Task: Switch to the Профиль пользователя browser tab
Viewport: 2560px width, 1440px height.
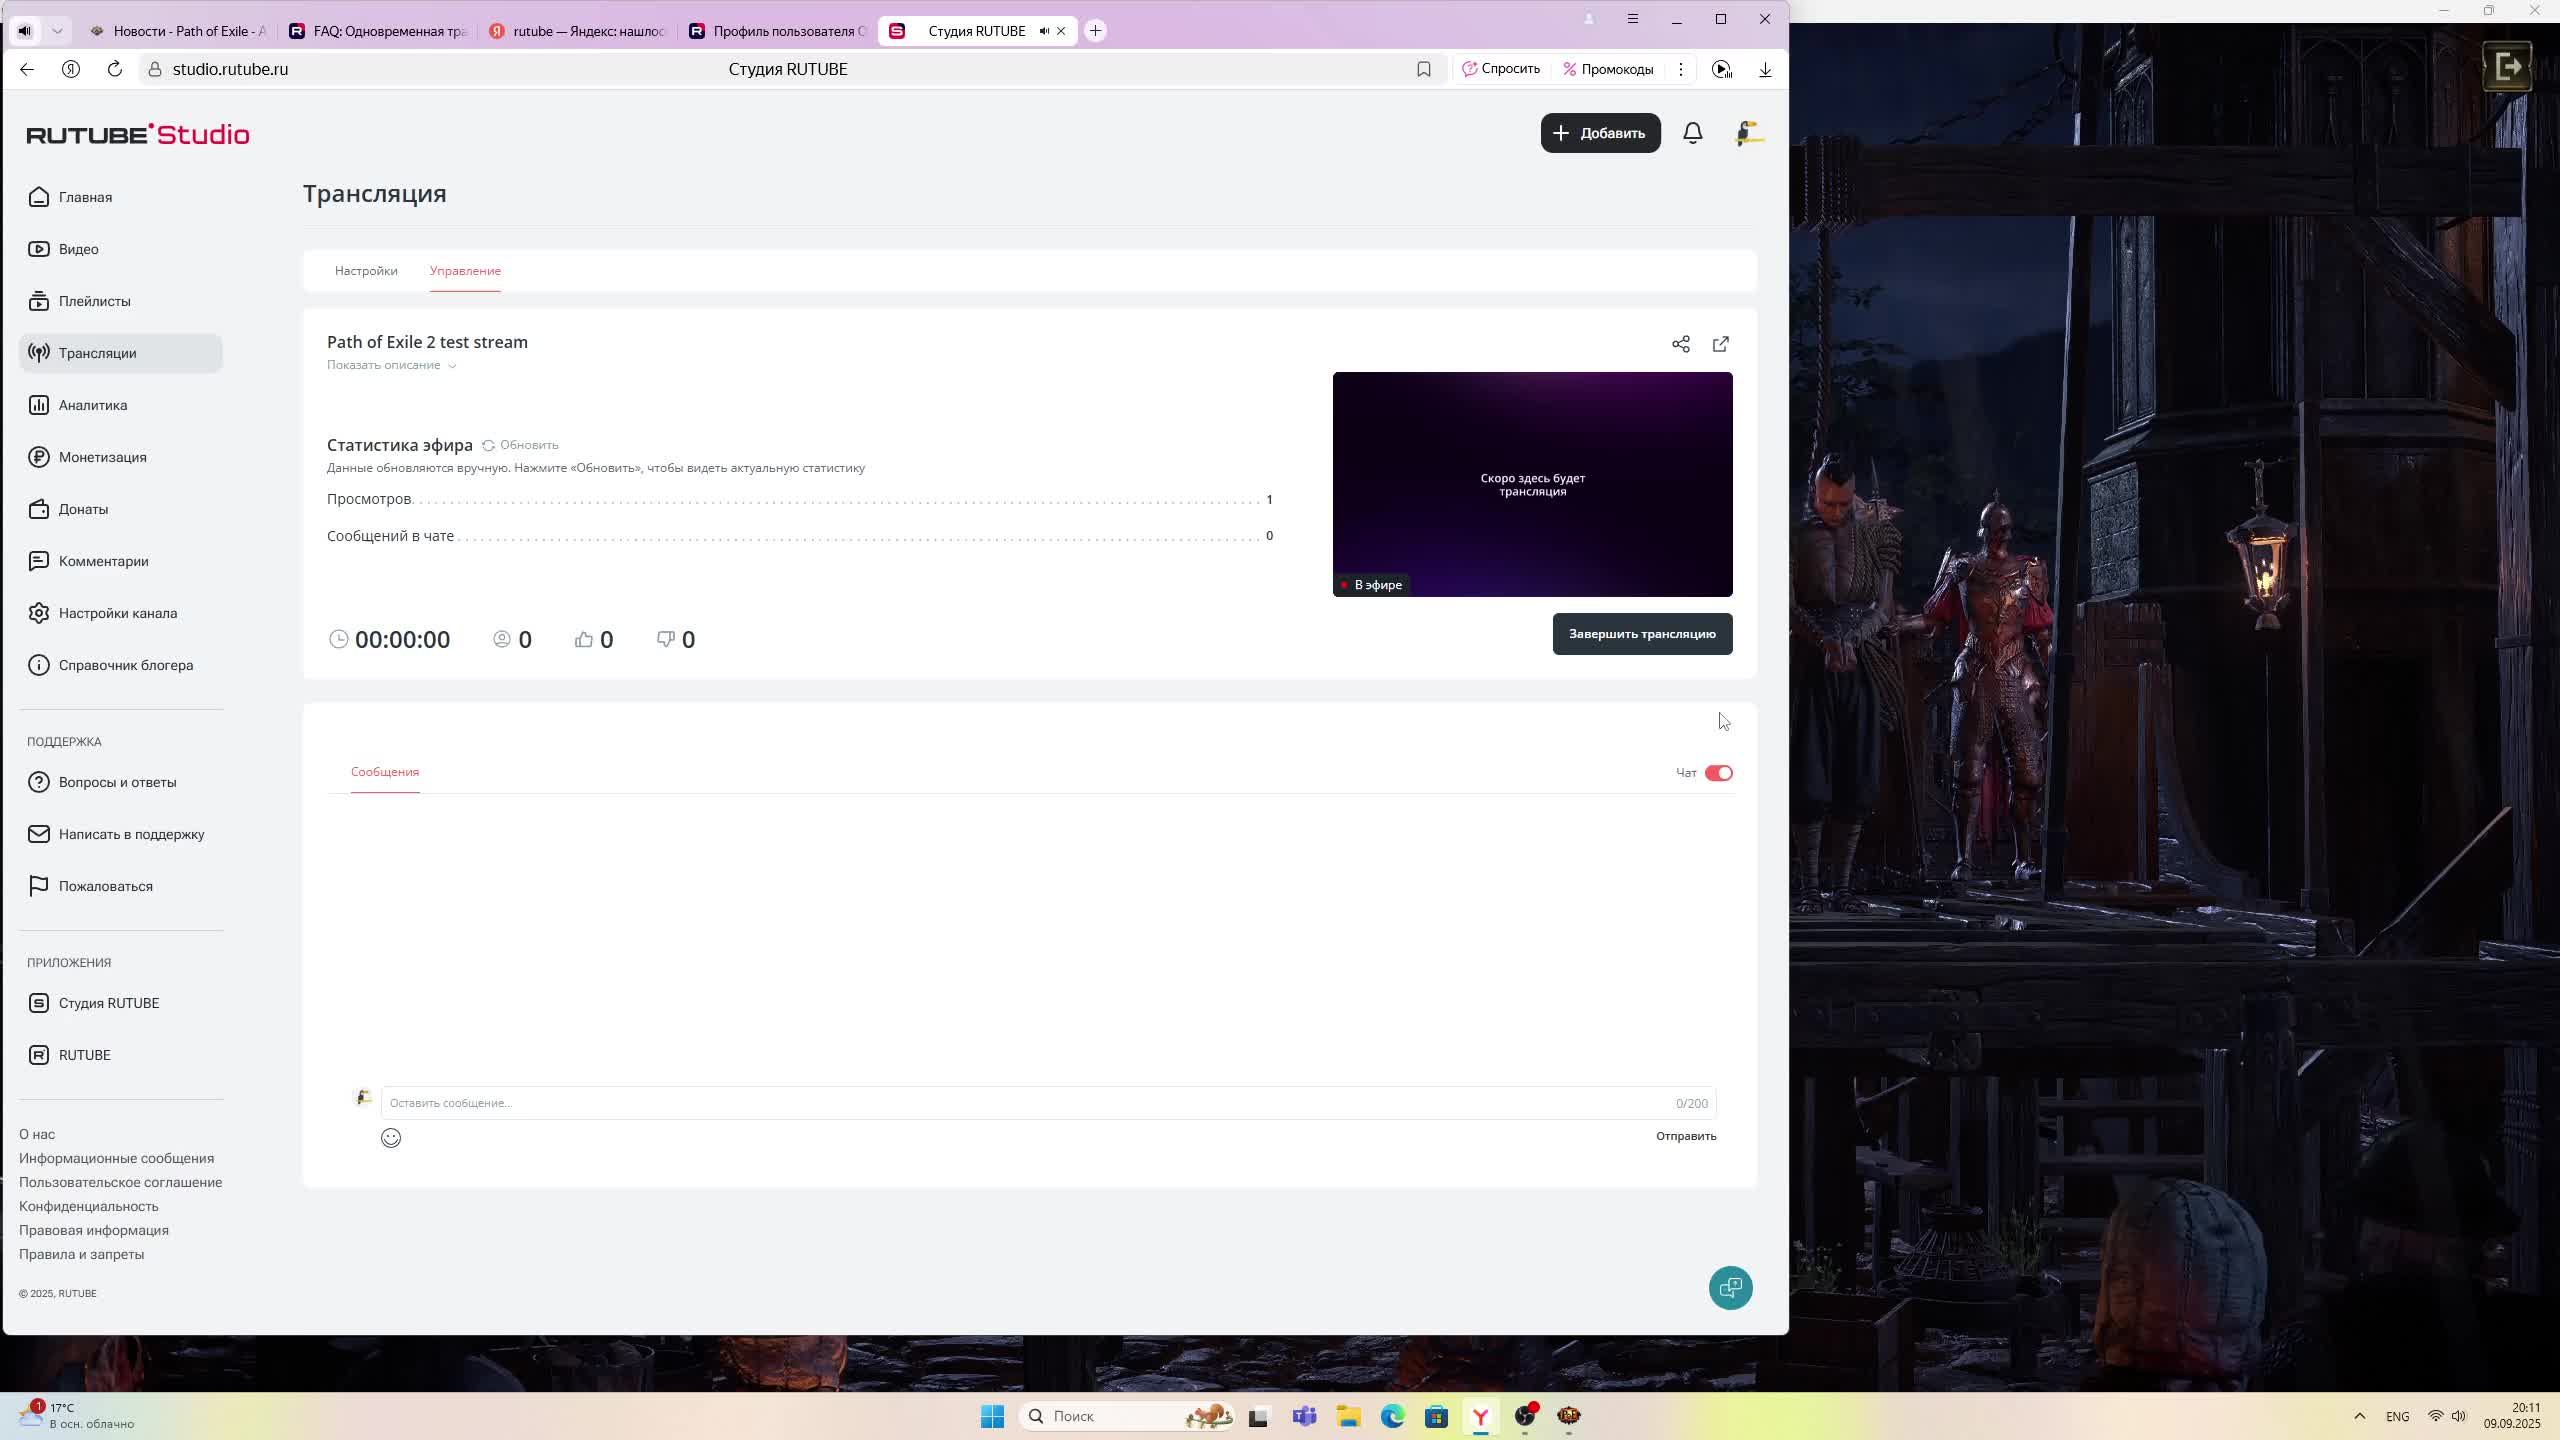Action: [779, 31]
